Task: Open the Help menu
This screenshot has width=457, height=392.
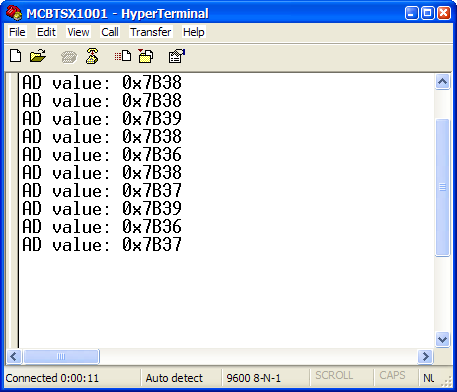Action: [x=194, y=32]
